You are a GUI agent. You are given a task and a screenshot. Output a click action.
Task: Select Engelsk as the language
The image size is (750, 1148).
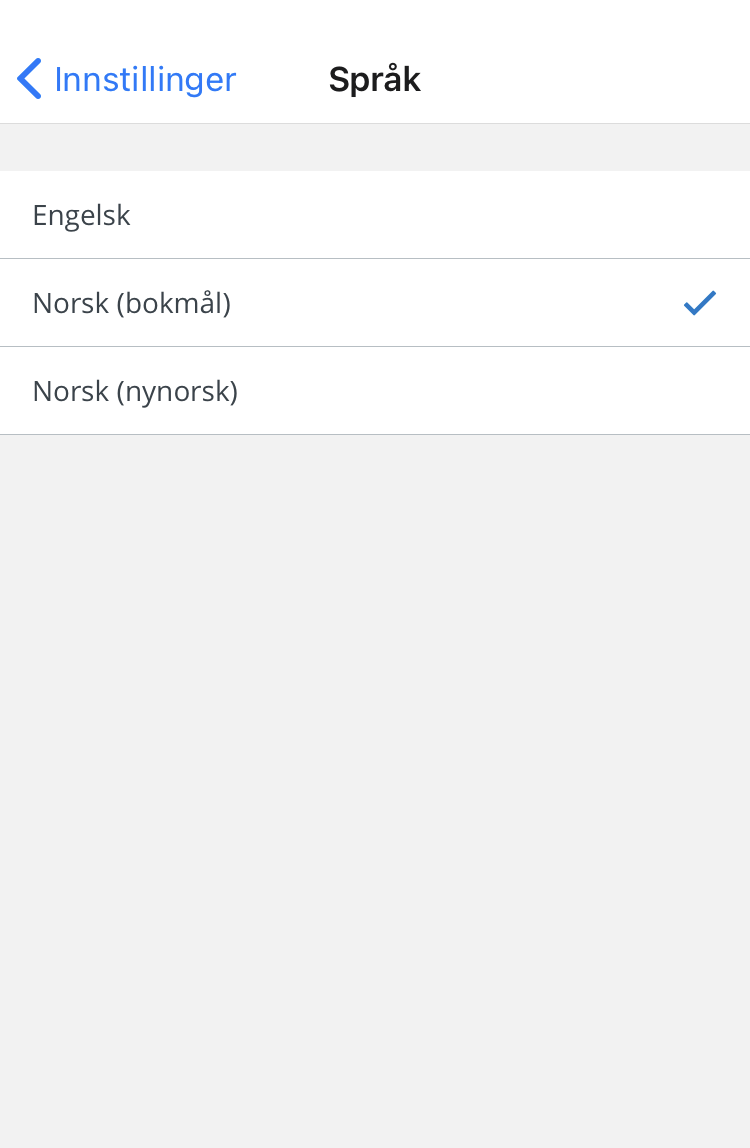(375, 215)
